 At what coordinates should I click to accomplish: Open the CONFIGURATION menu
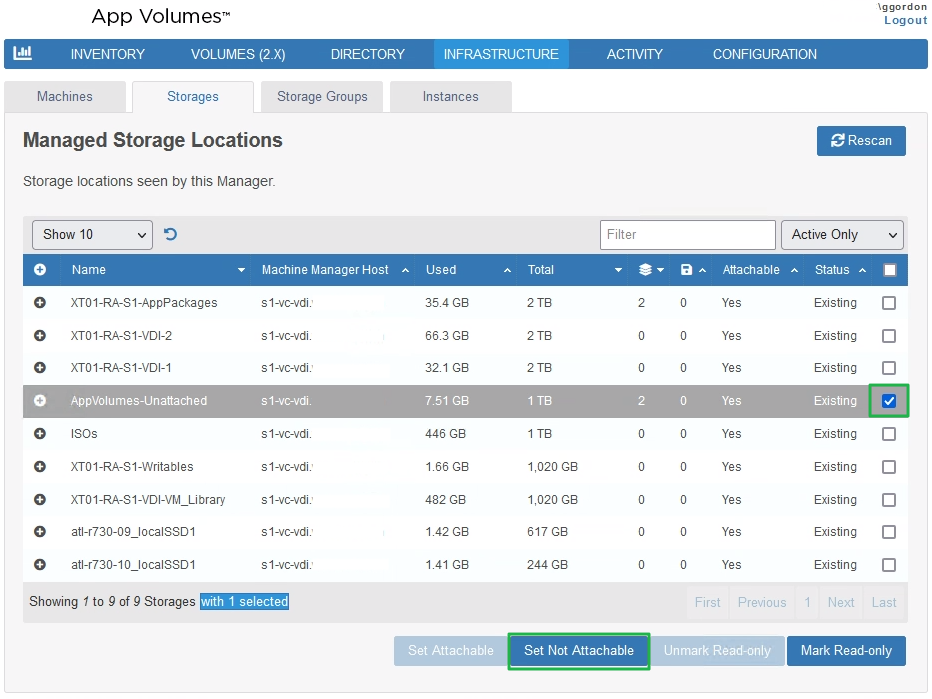tap(764, 54)
